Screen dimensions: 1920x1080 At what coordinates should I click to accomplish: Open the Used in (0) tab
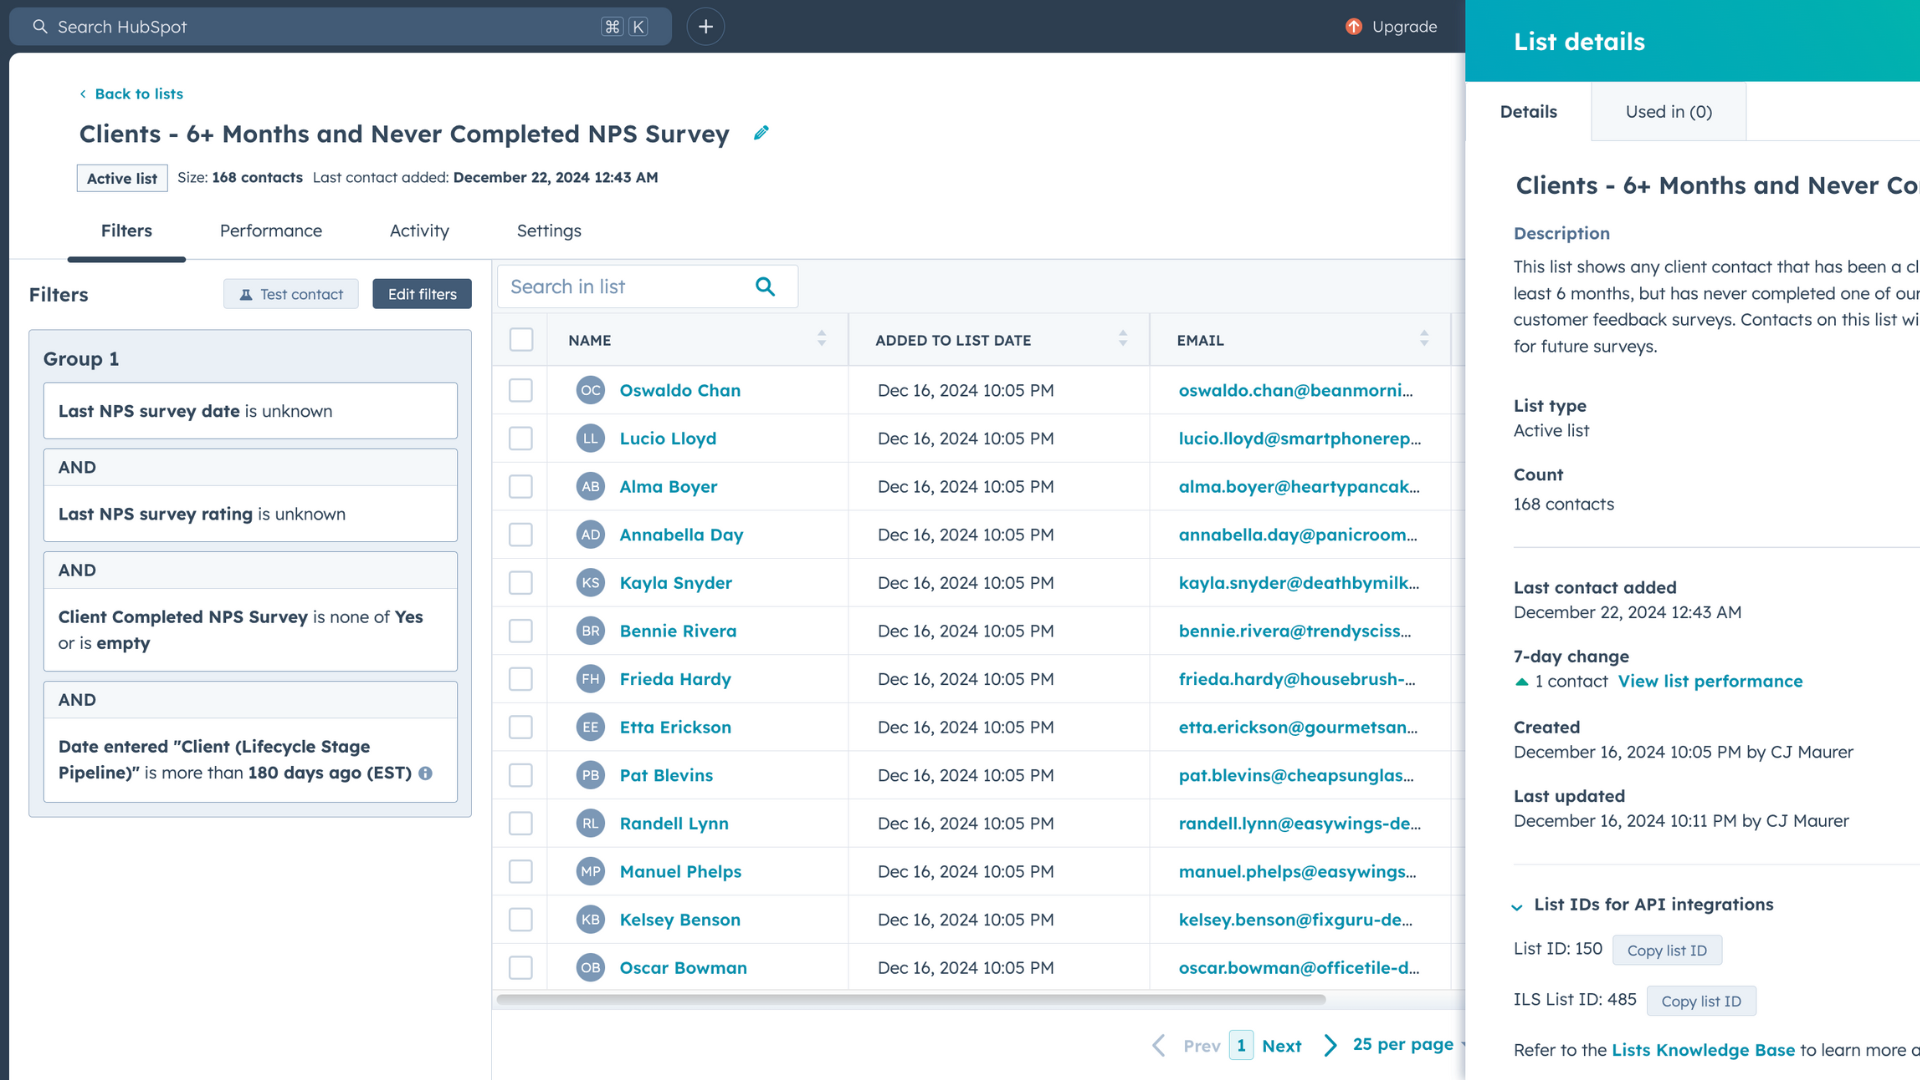[x=1668, y=112]
